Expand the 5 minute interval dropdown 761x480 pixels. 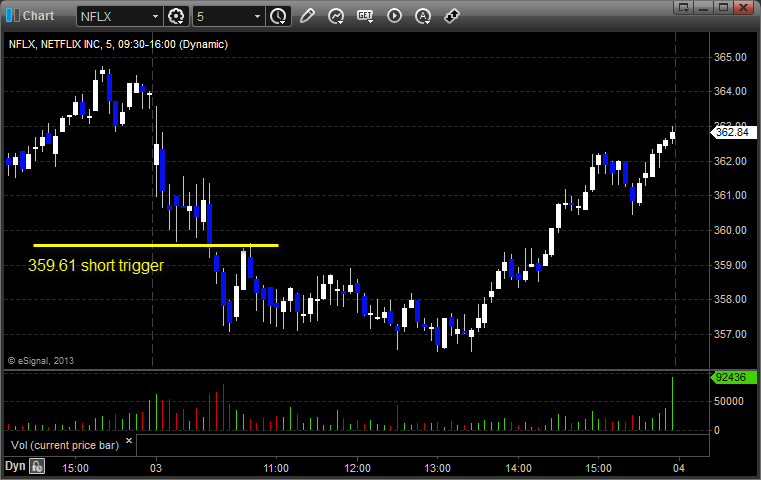coord(257,17)
